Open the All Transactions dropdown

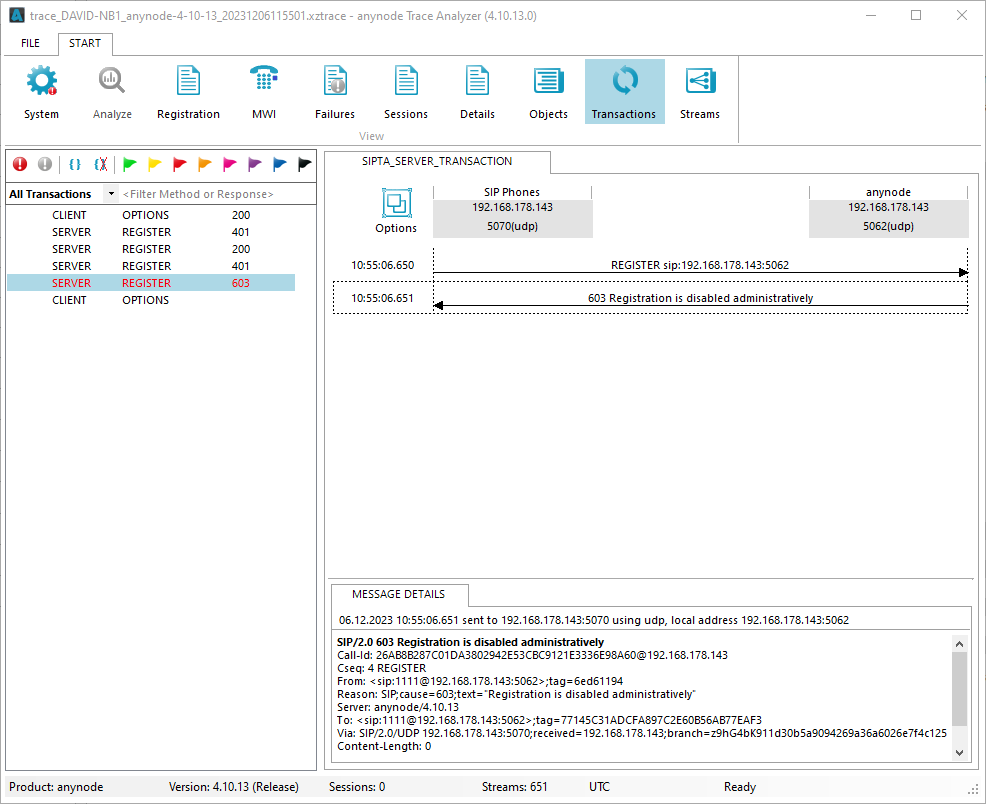coord(112,193)
